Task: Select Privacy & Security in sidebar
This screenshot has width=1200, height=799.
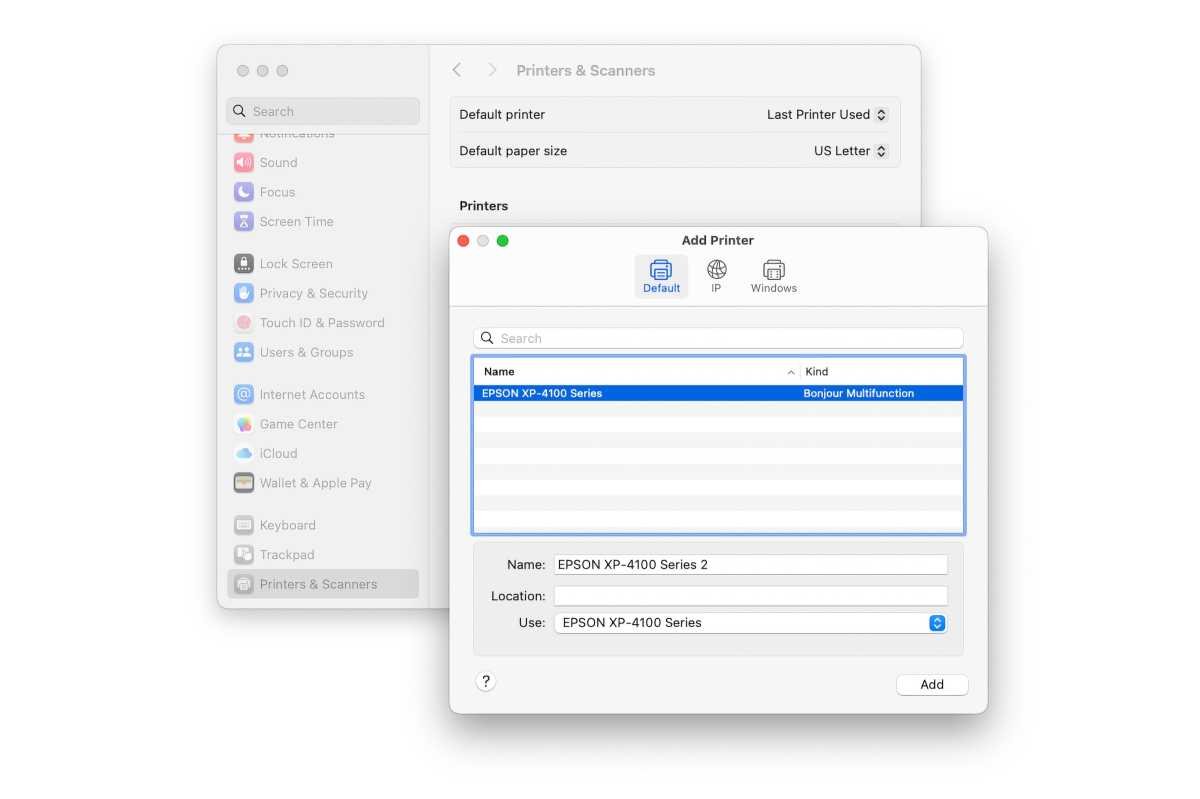Action: pyautogui.click(x=313, y=293)
